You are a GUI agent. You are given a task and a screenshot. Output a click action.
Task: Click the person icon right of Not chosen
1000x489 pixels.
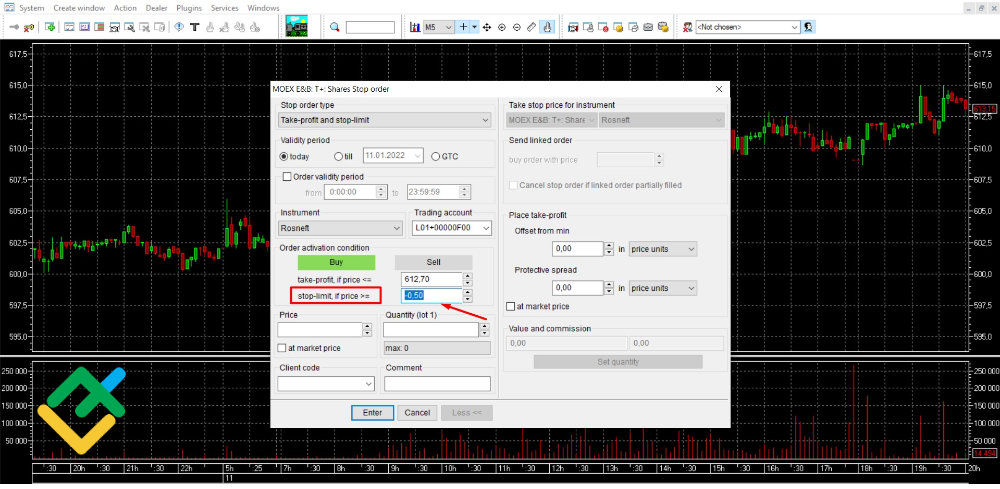coord(809,27)
